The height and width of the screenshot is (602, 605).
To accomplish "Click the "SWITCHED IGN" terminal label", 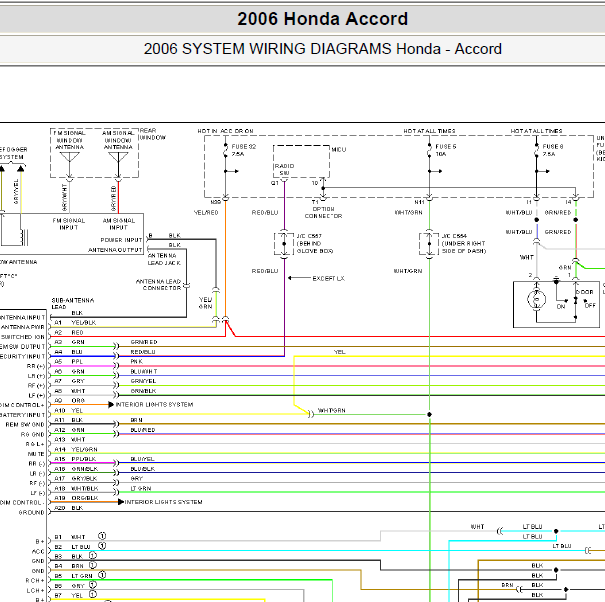I will click(x=23, y=337).
